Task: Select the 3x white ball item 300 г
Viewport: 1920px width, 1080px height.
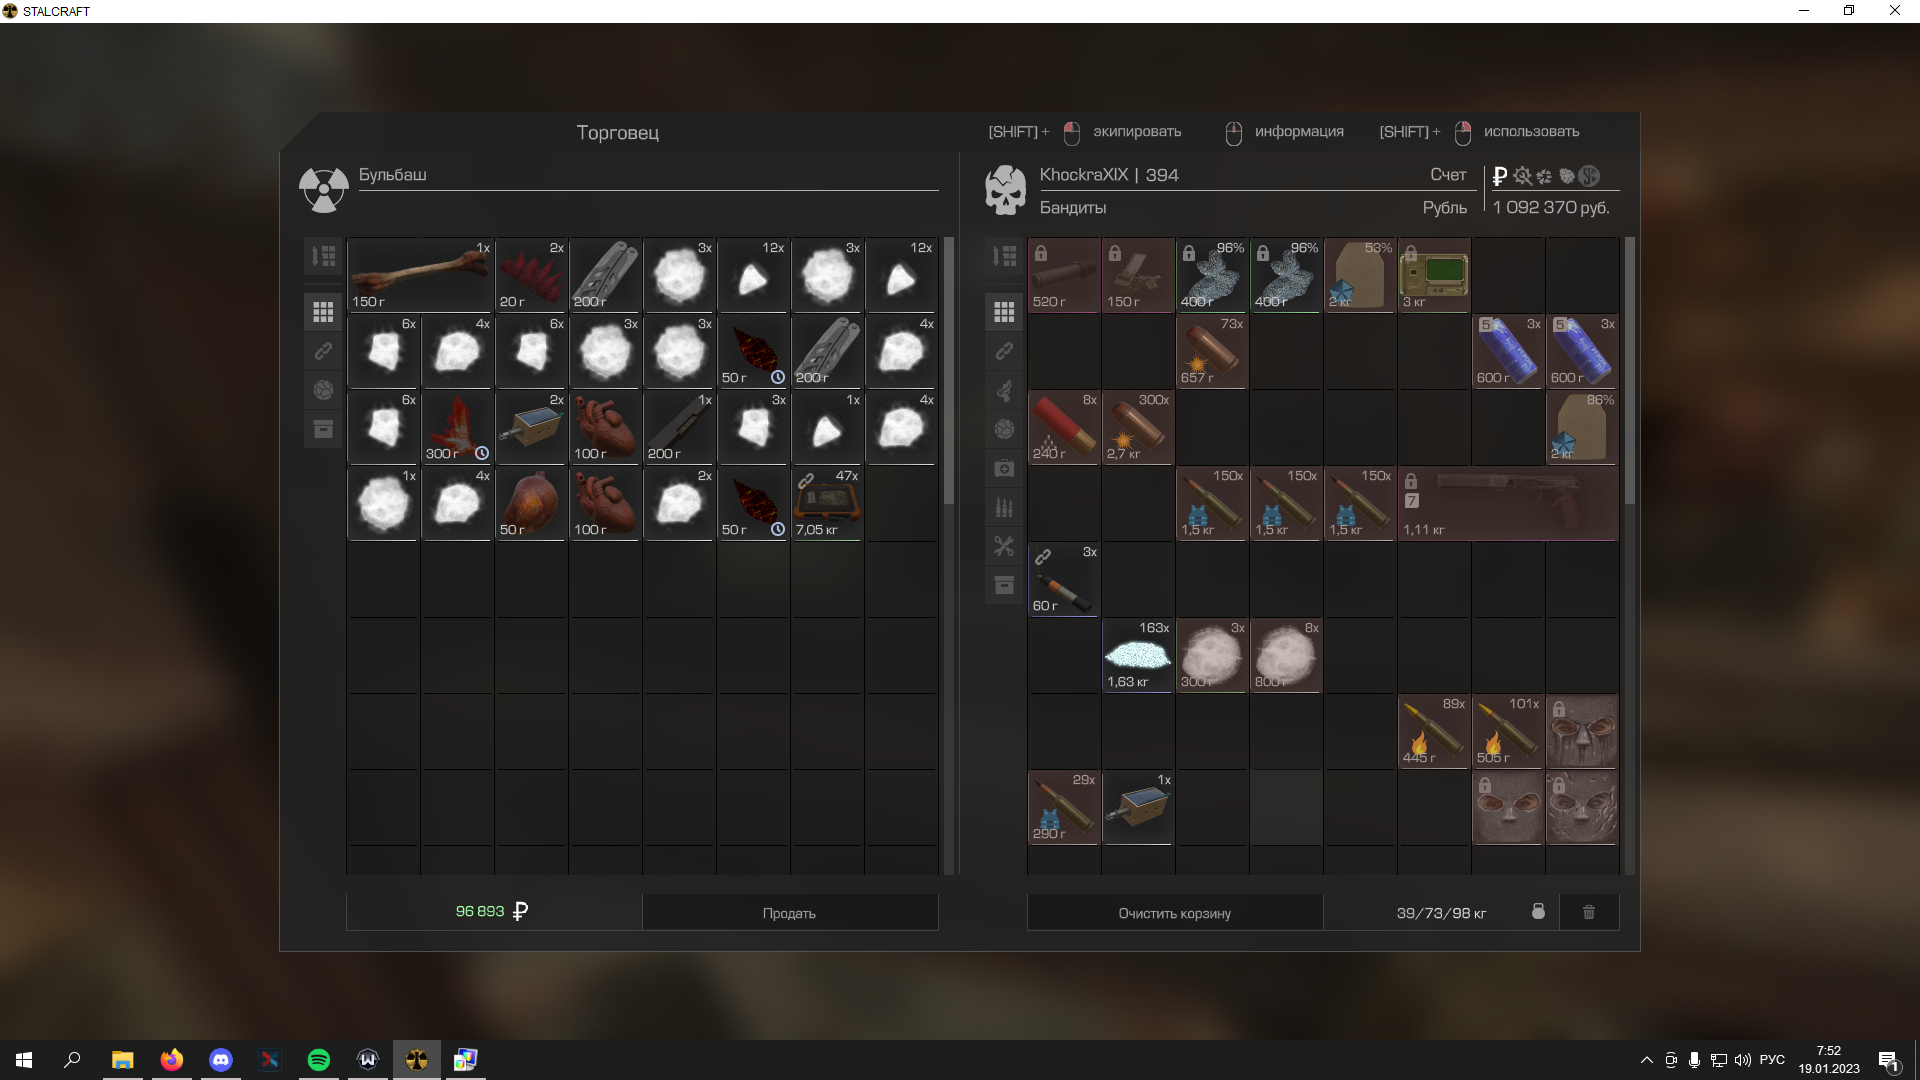Action: pos(1212,655)
